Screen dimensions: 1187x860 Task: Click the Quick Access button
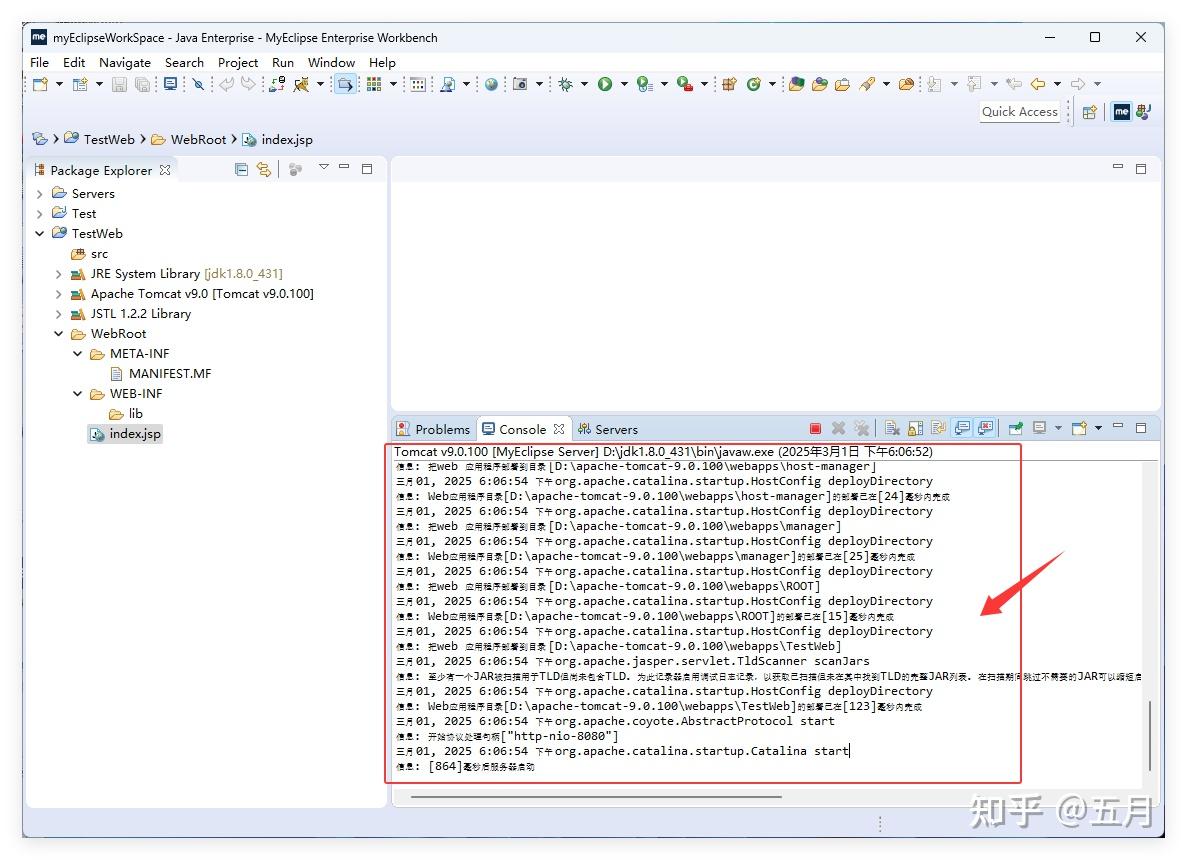coord(1019,111)
